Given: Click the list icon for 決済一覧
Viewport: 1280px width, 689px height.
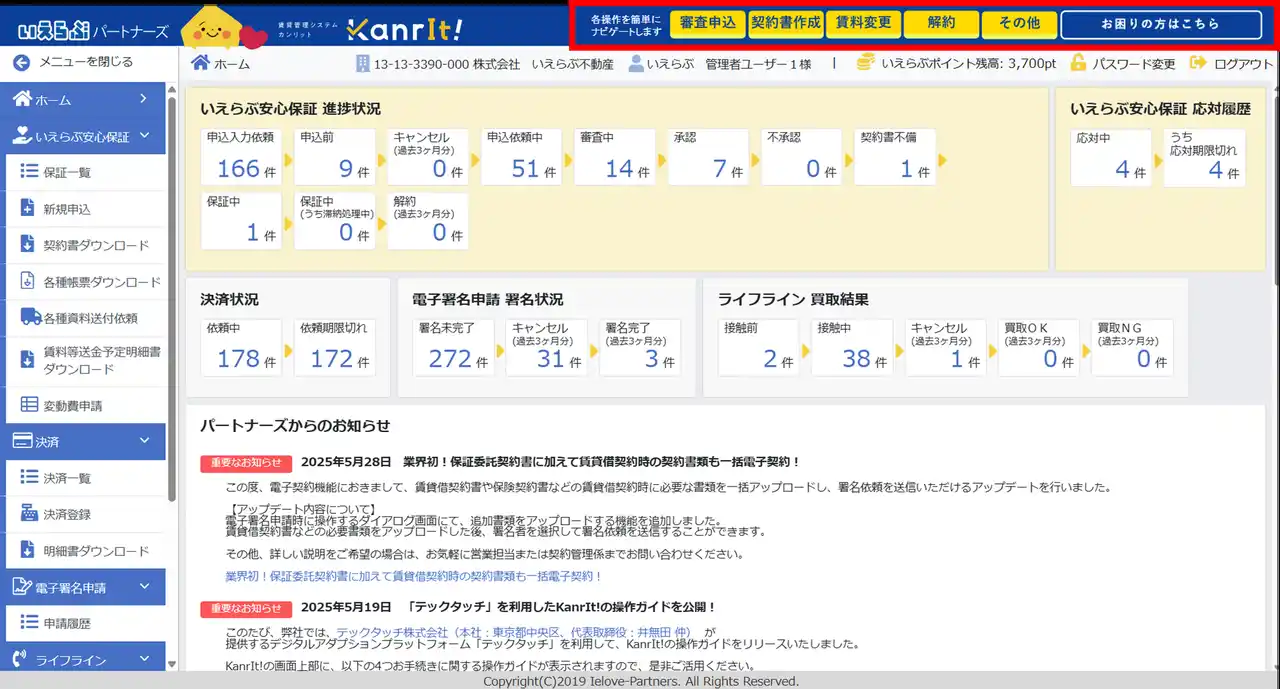Looking at the screenshot, I should [x=28, y=478].
